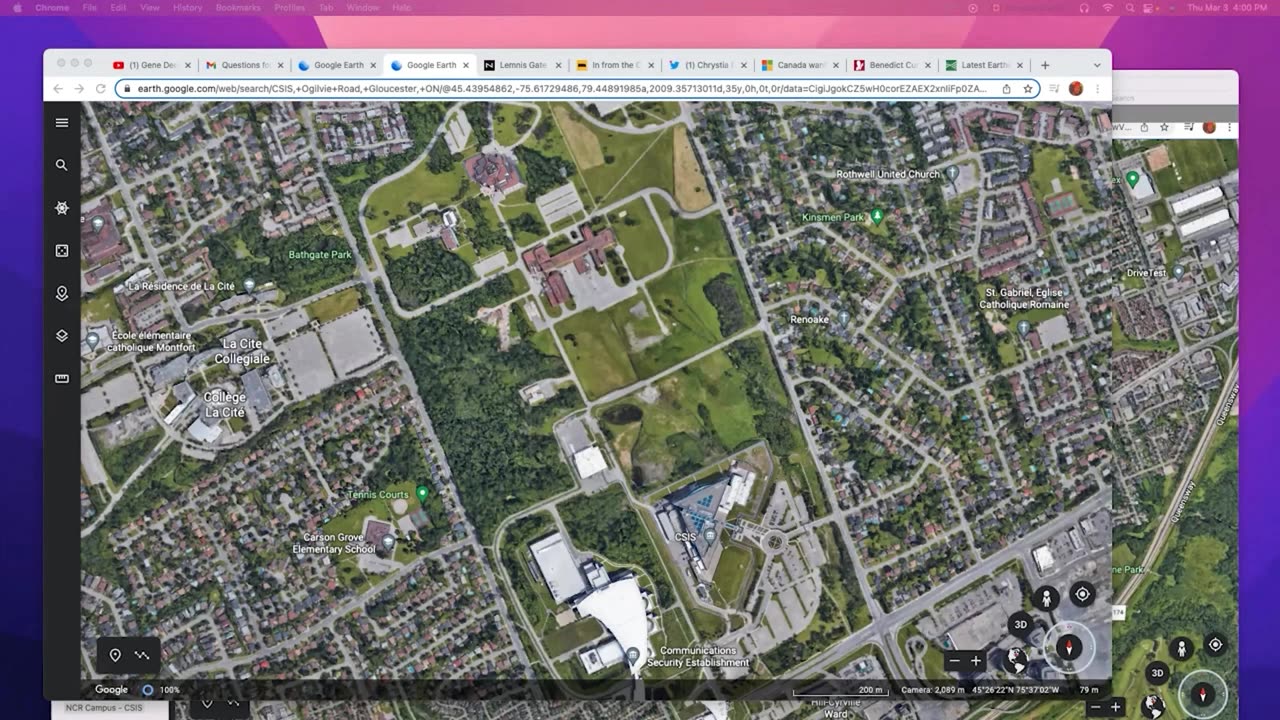Click the Google logo on map footer
Viewport: 1280px width, 720px height.
[111, 690]
